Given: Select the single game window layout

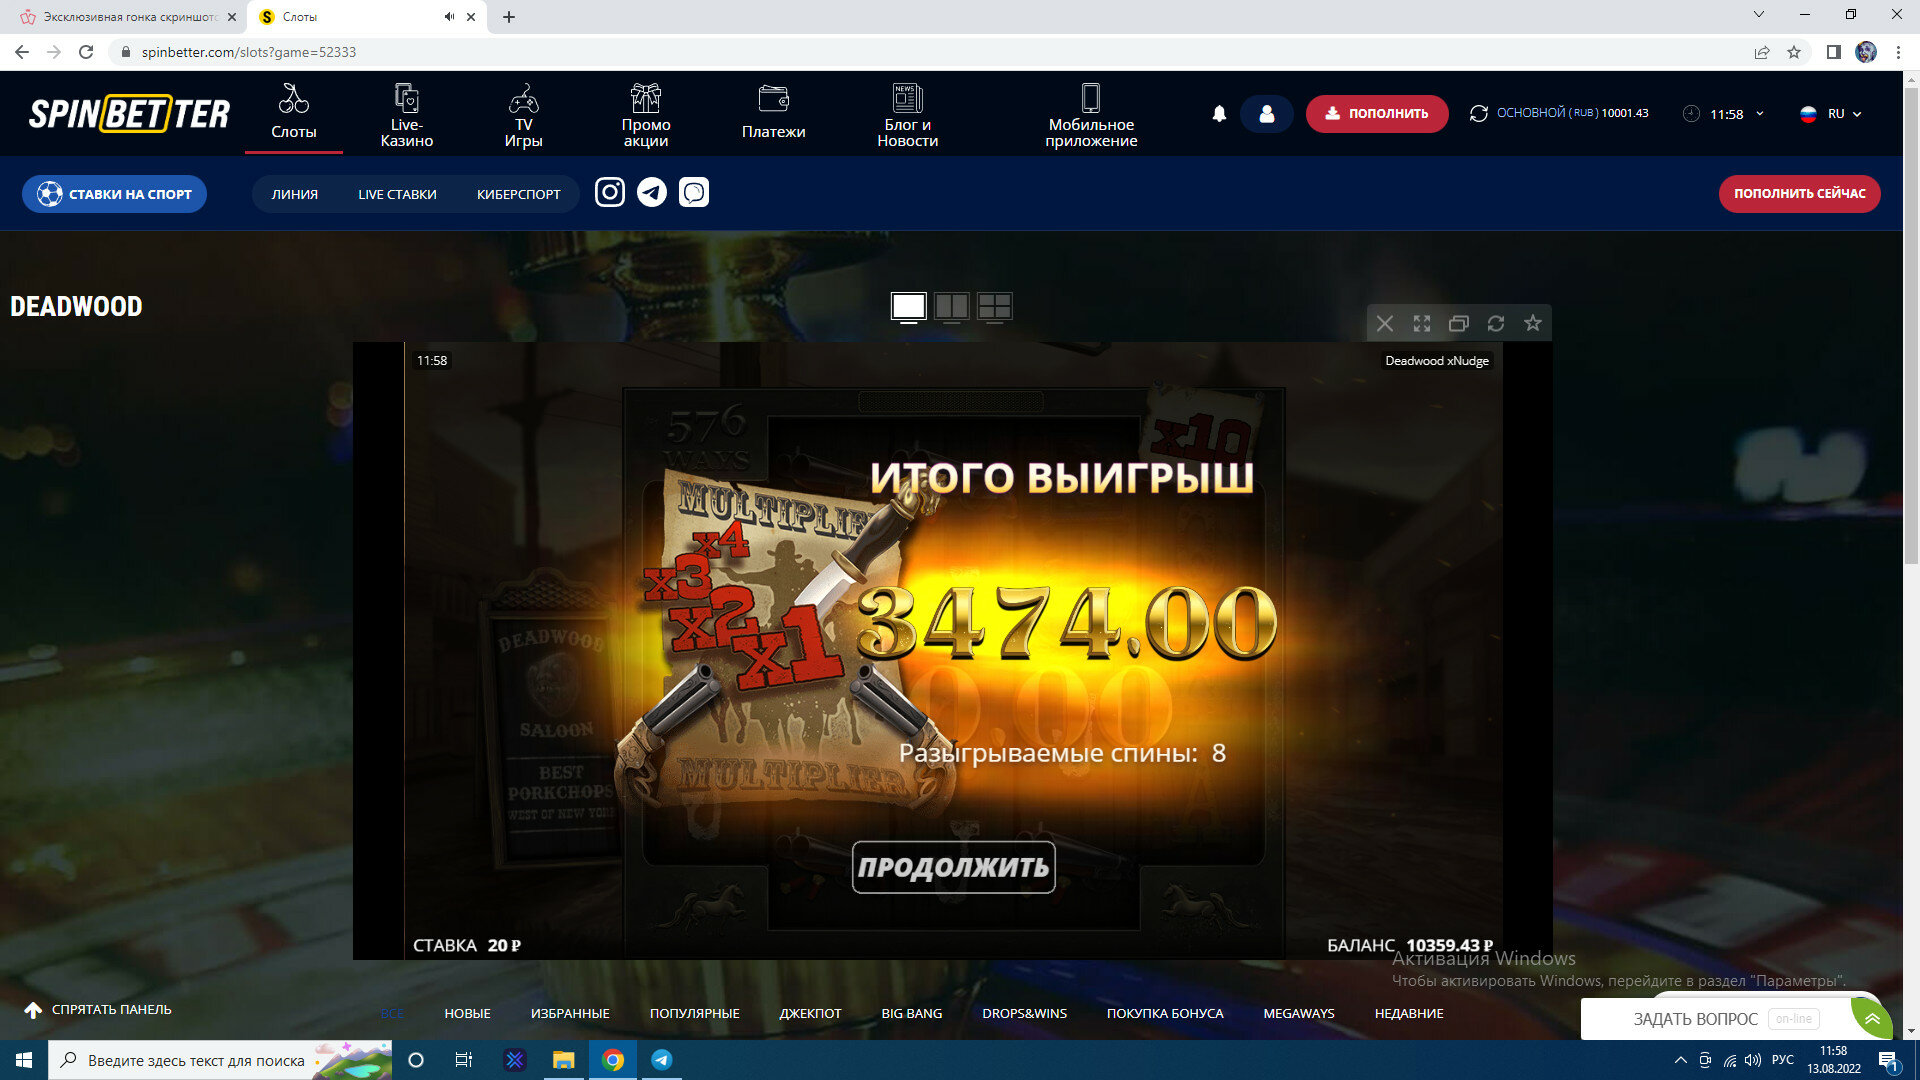Looking at the screenshot, I should coord(908,307).
